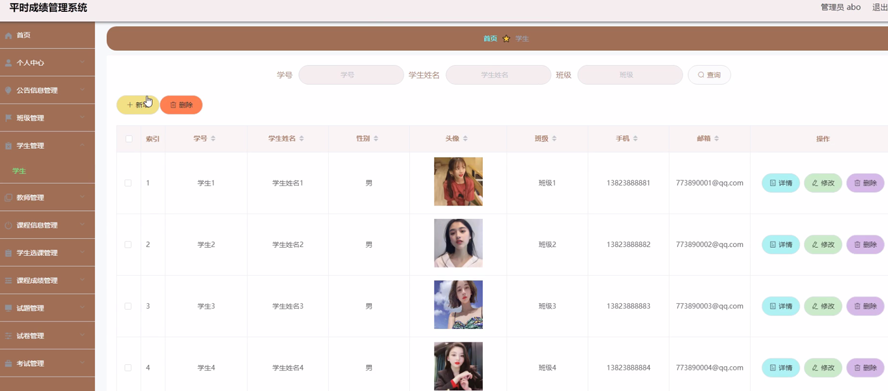The width and height of the screenshot is (888, 391).
Task: Click the document icon in 学生2 row 详情 button
Action: [772, 245]
